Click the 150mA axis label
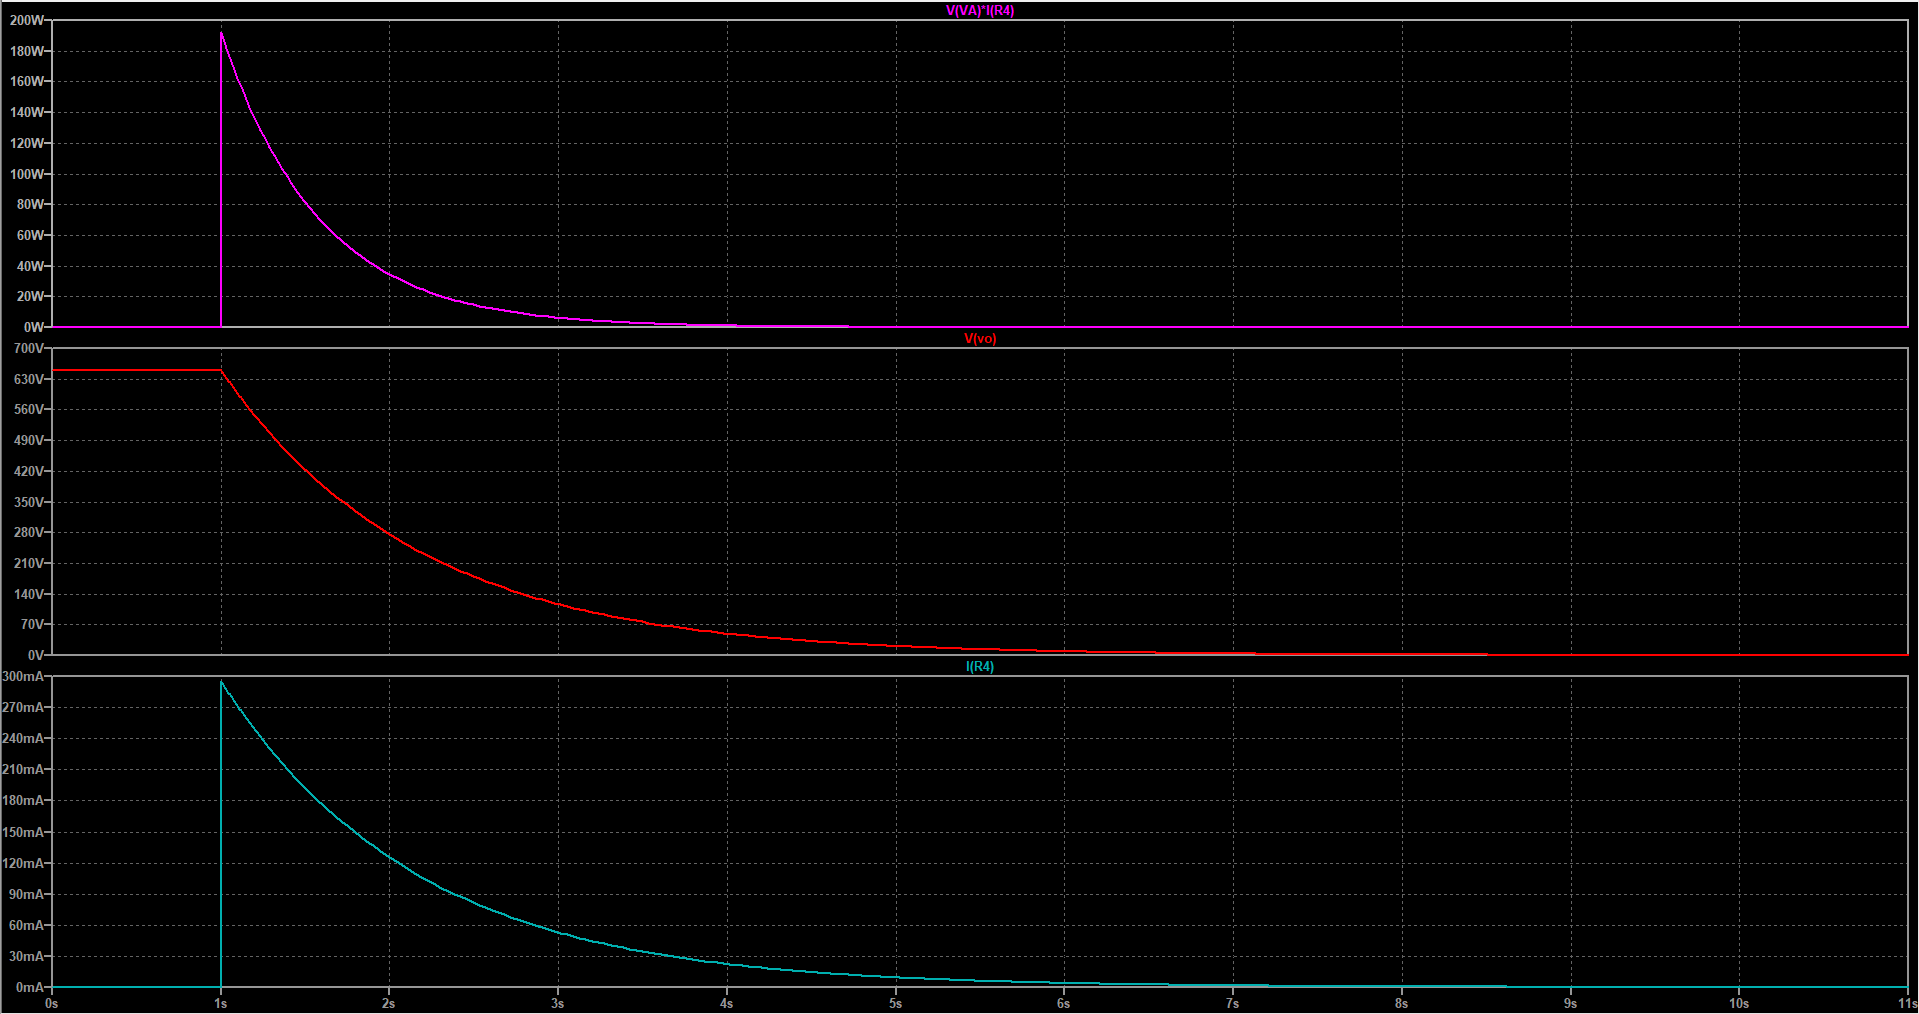This screenshot has height=1014, width=1919. pos(23,832)
